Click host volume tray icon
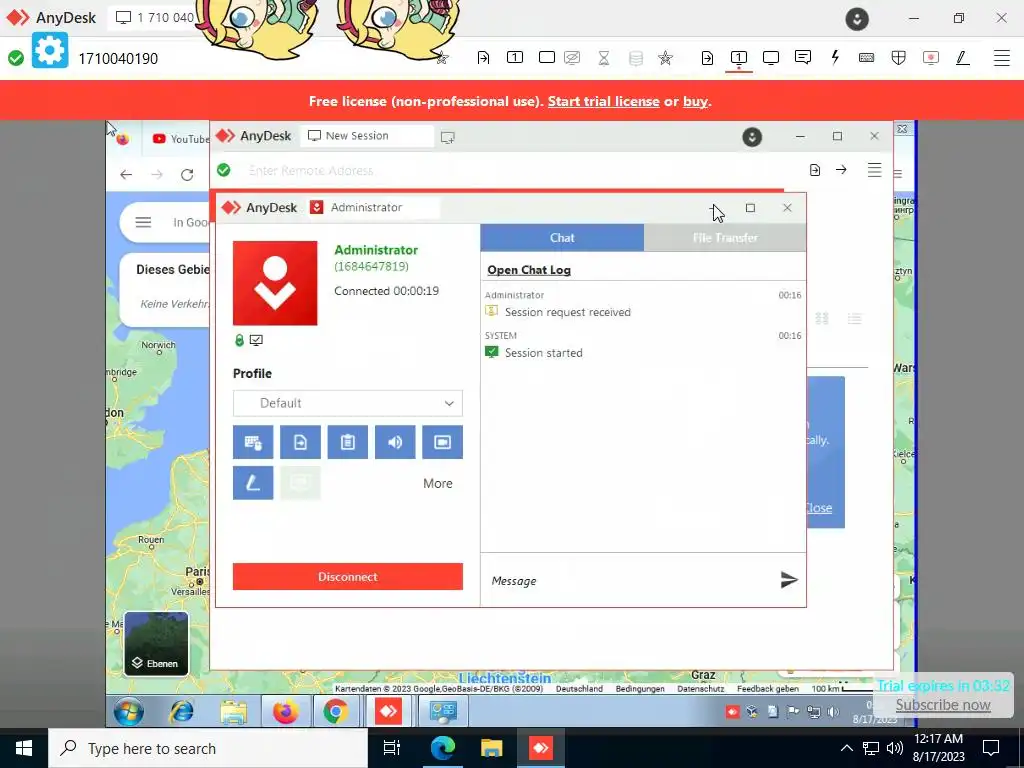The height and width of the screenshot is (768, 1024). pos(895,748)
